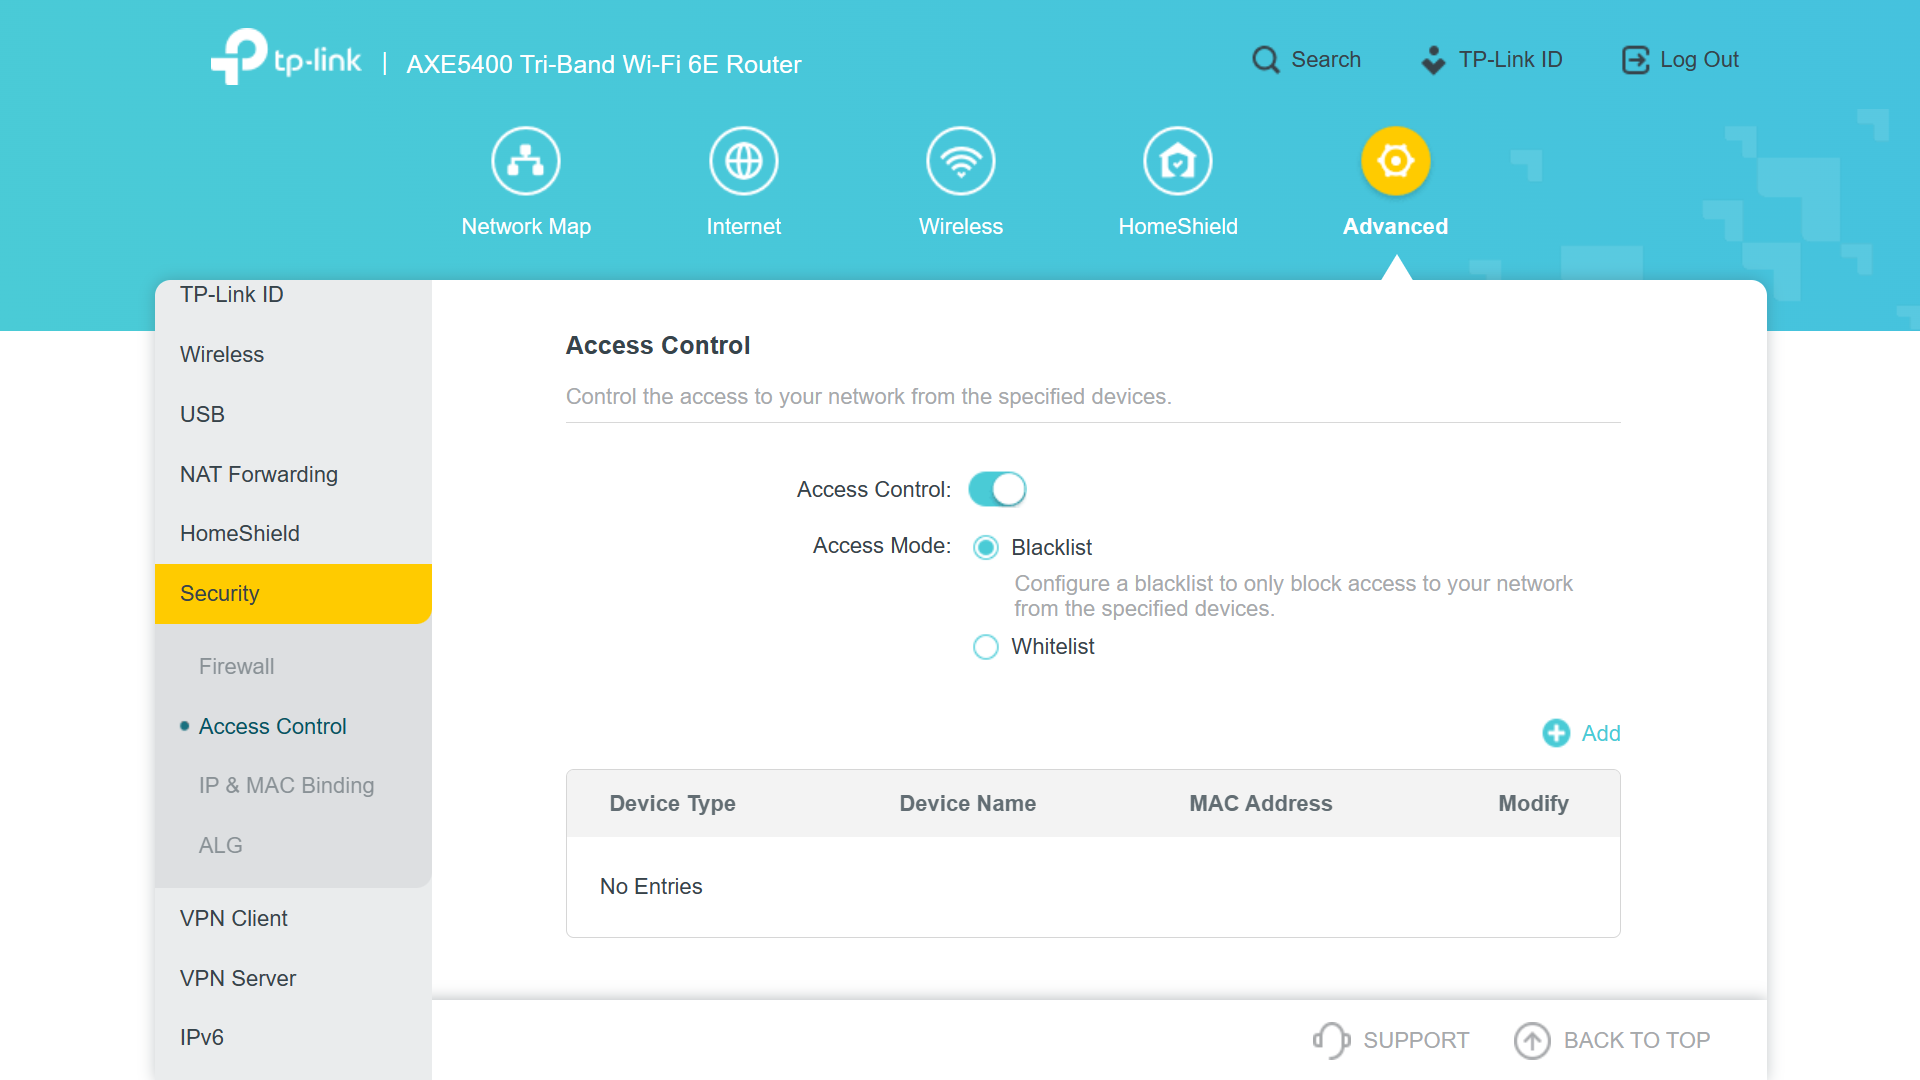Viewport: 1920px width, 1080px height.
Task: Select the Blacklist access mode
Action: click(988, 546)
